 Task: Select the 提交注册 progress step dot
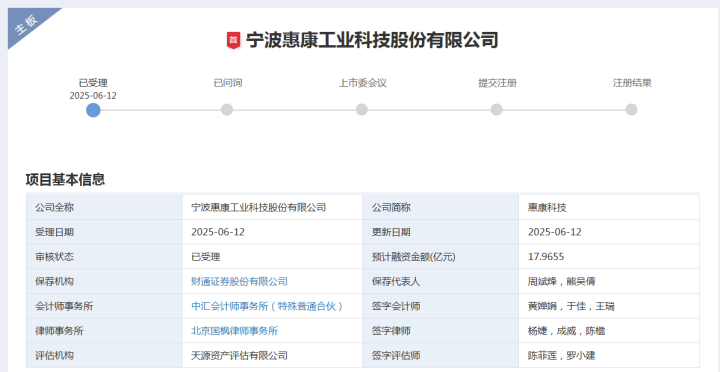click(496, 110)
